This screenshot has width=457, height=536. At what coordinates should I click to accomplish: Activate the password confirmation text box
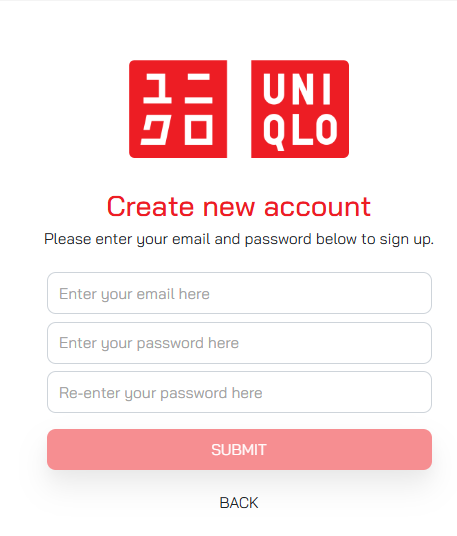tap(239, 392)
